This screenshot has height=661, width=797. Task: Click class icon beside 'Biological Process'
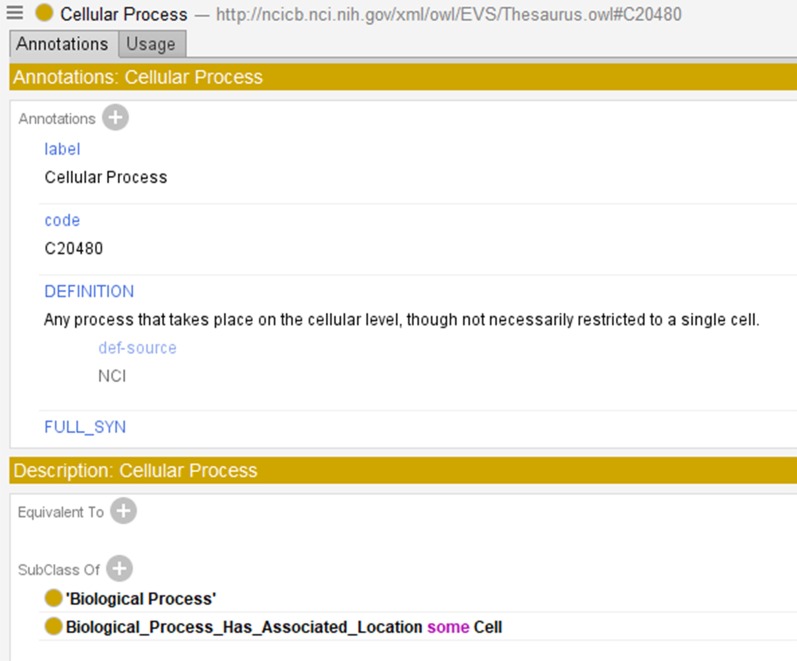(x=54, y=599)
